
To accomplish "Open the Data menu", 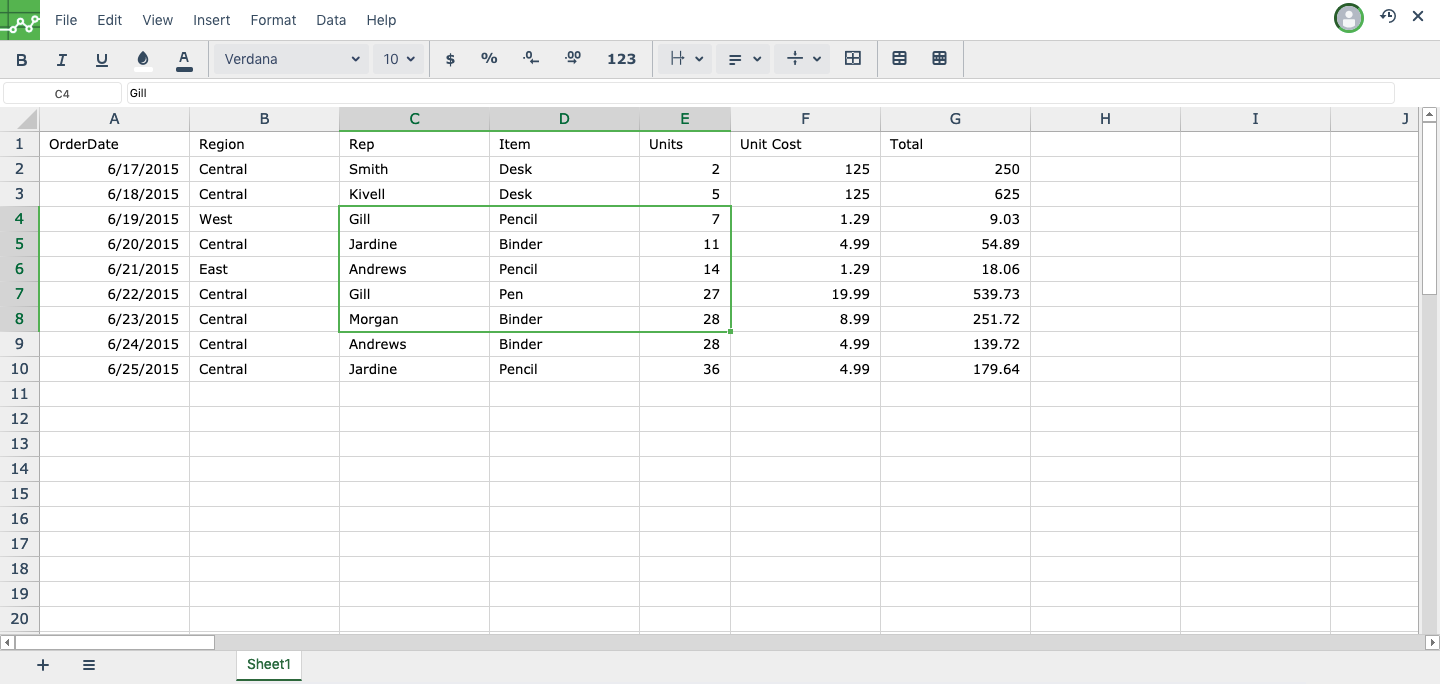I will coord(331,20).
